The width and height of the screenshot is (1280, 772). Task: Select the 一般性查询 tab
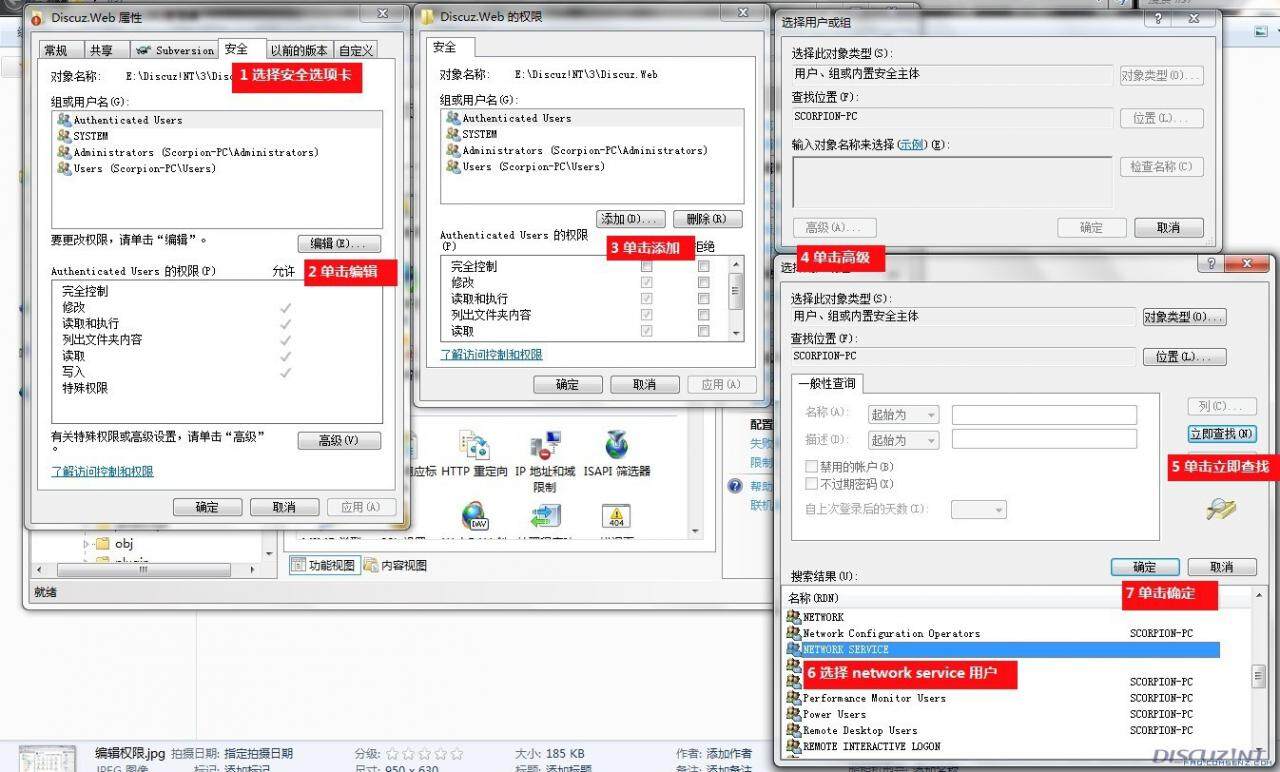(x=826, y=384)
